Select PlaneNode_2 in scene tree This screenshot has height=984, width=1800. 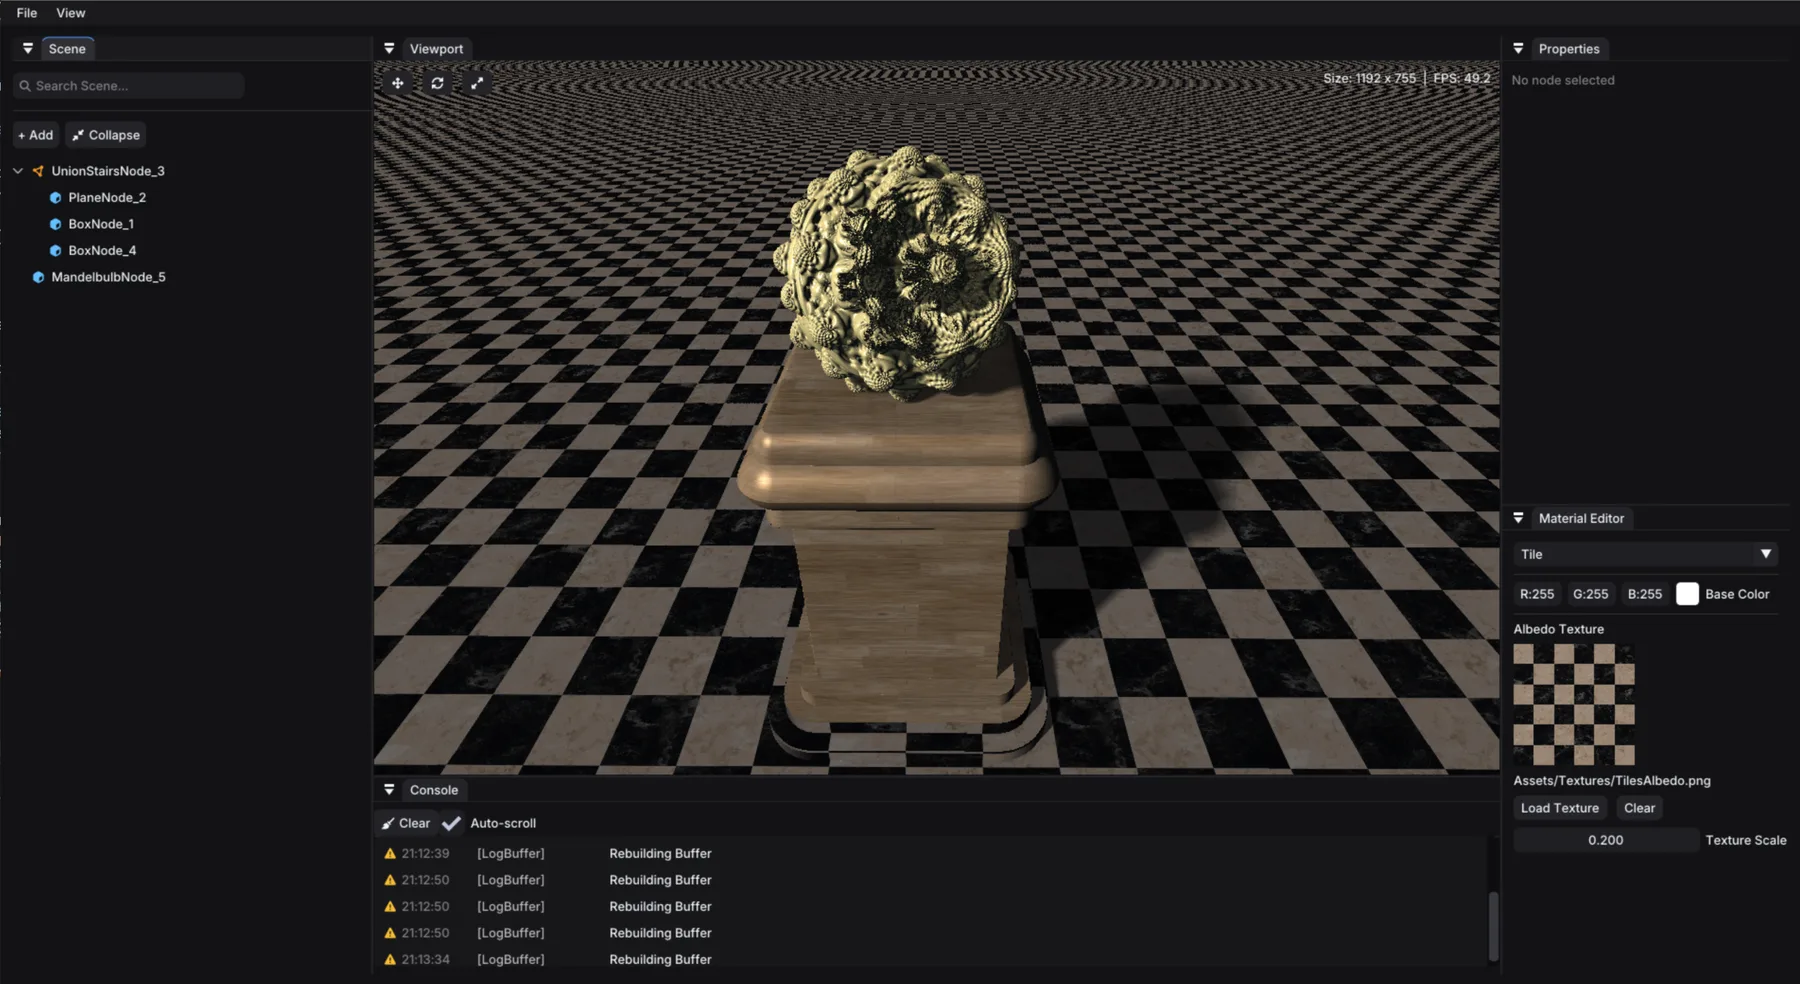107,198
